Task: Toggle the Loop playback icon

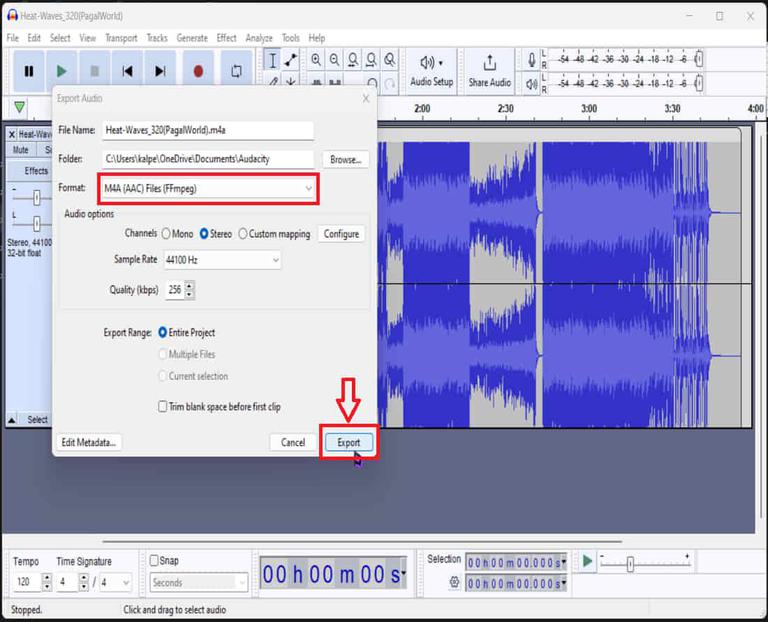Action: pyautogui.click(x=236, y=71)
